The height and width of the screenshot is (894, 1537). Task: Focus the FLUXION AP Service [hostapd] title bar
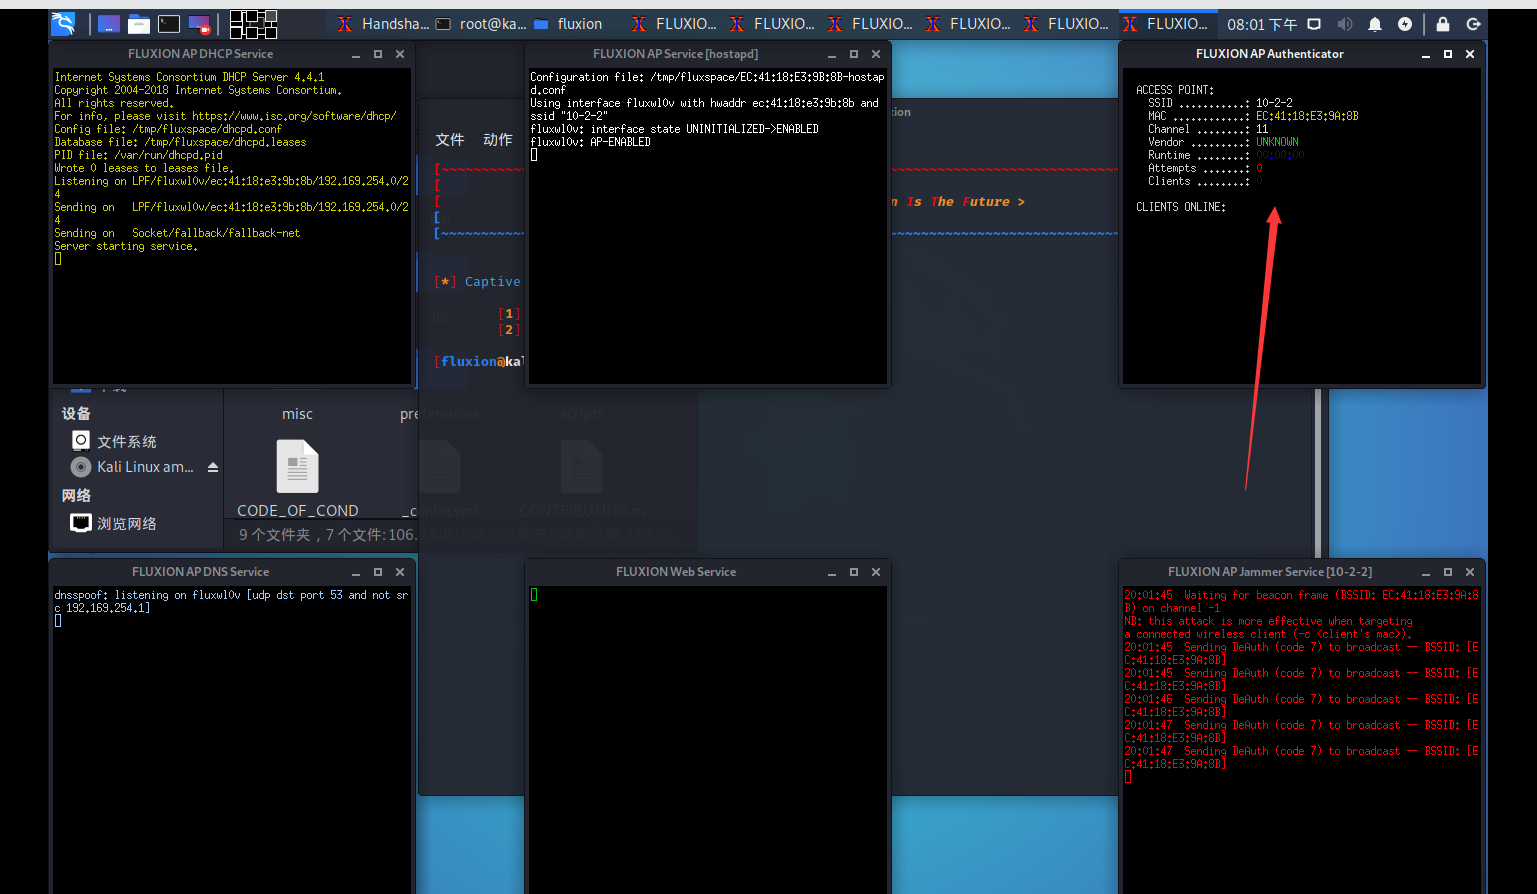coord(675,54)
